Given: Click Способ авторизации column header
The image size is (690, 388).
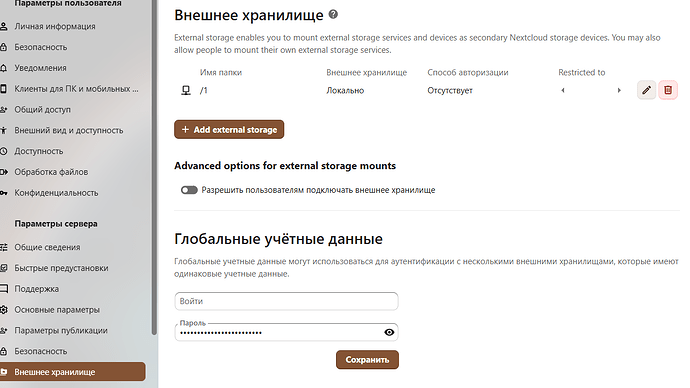Looking at the screenshot, I should (468, 72).
